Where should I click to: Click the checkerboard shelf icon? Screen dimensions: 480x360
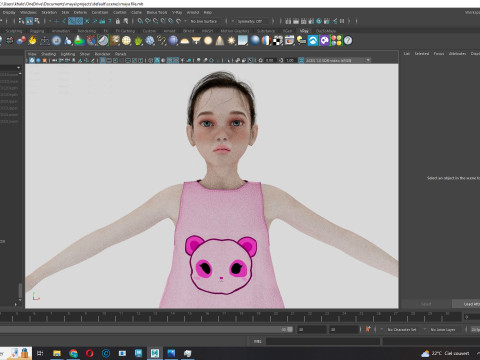(x=277, y=41)
